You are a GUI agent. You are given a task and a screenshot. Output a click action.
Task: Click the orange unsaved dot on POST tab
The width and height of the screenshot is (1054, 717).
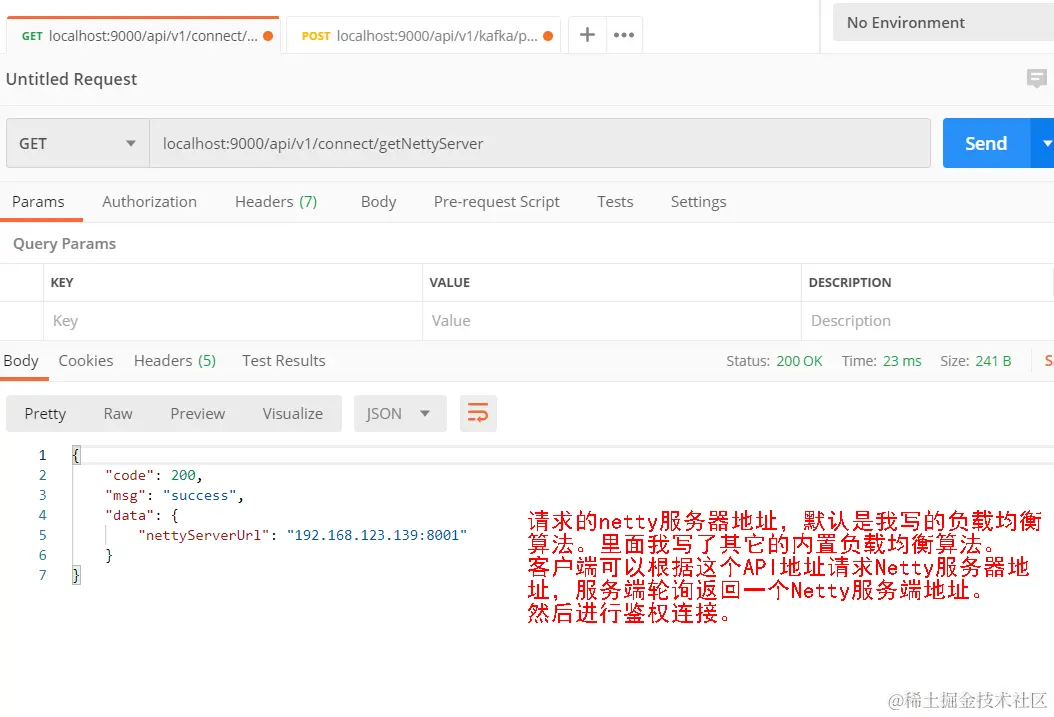coord(548,36)
